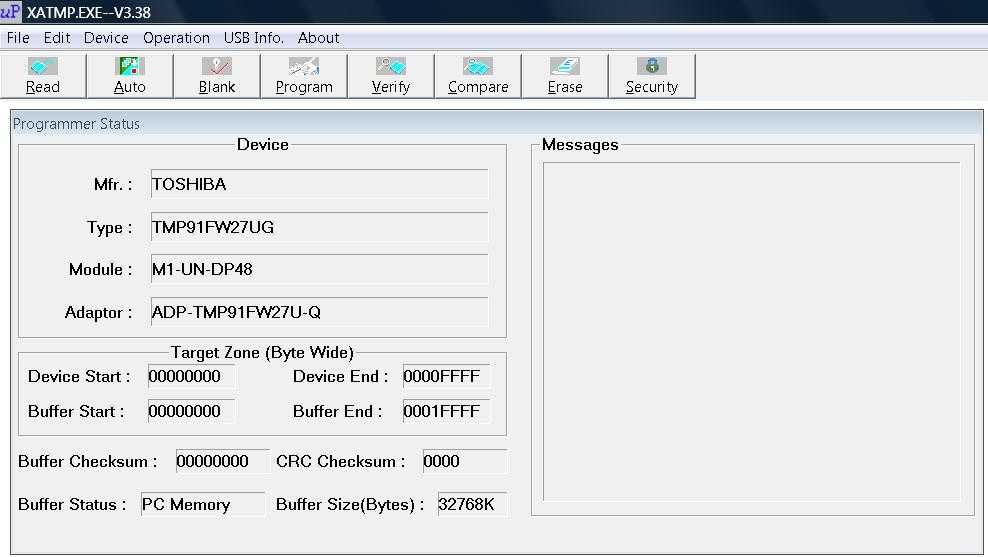Click the Buffer Status field PC Memory
Screen dimensions: 988x557
pos(203,504)
